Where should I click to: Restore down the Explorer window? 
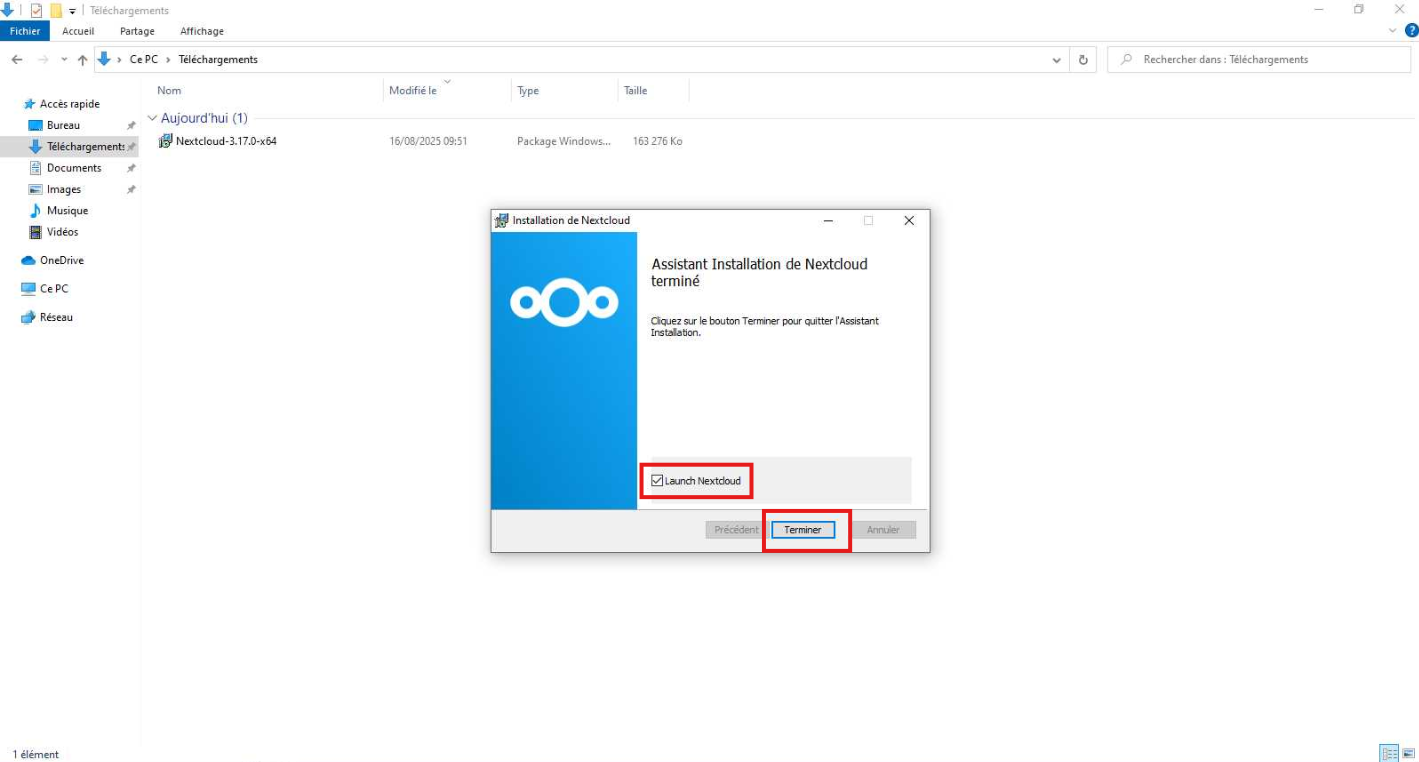click(1358, 9)
